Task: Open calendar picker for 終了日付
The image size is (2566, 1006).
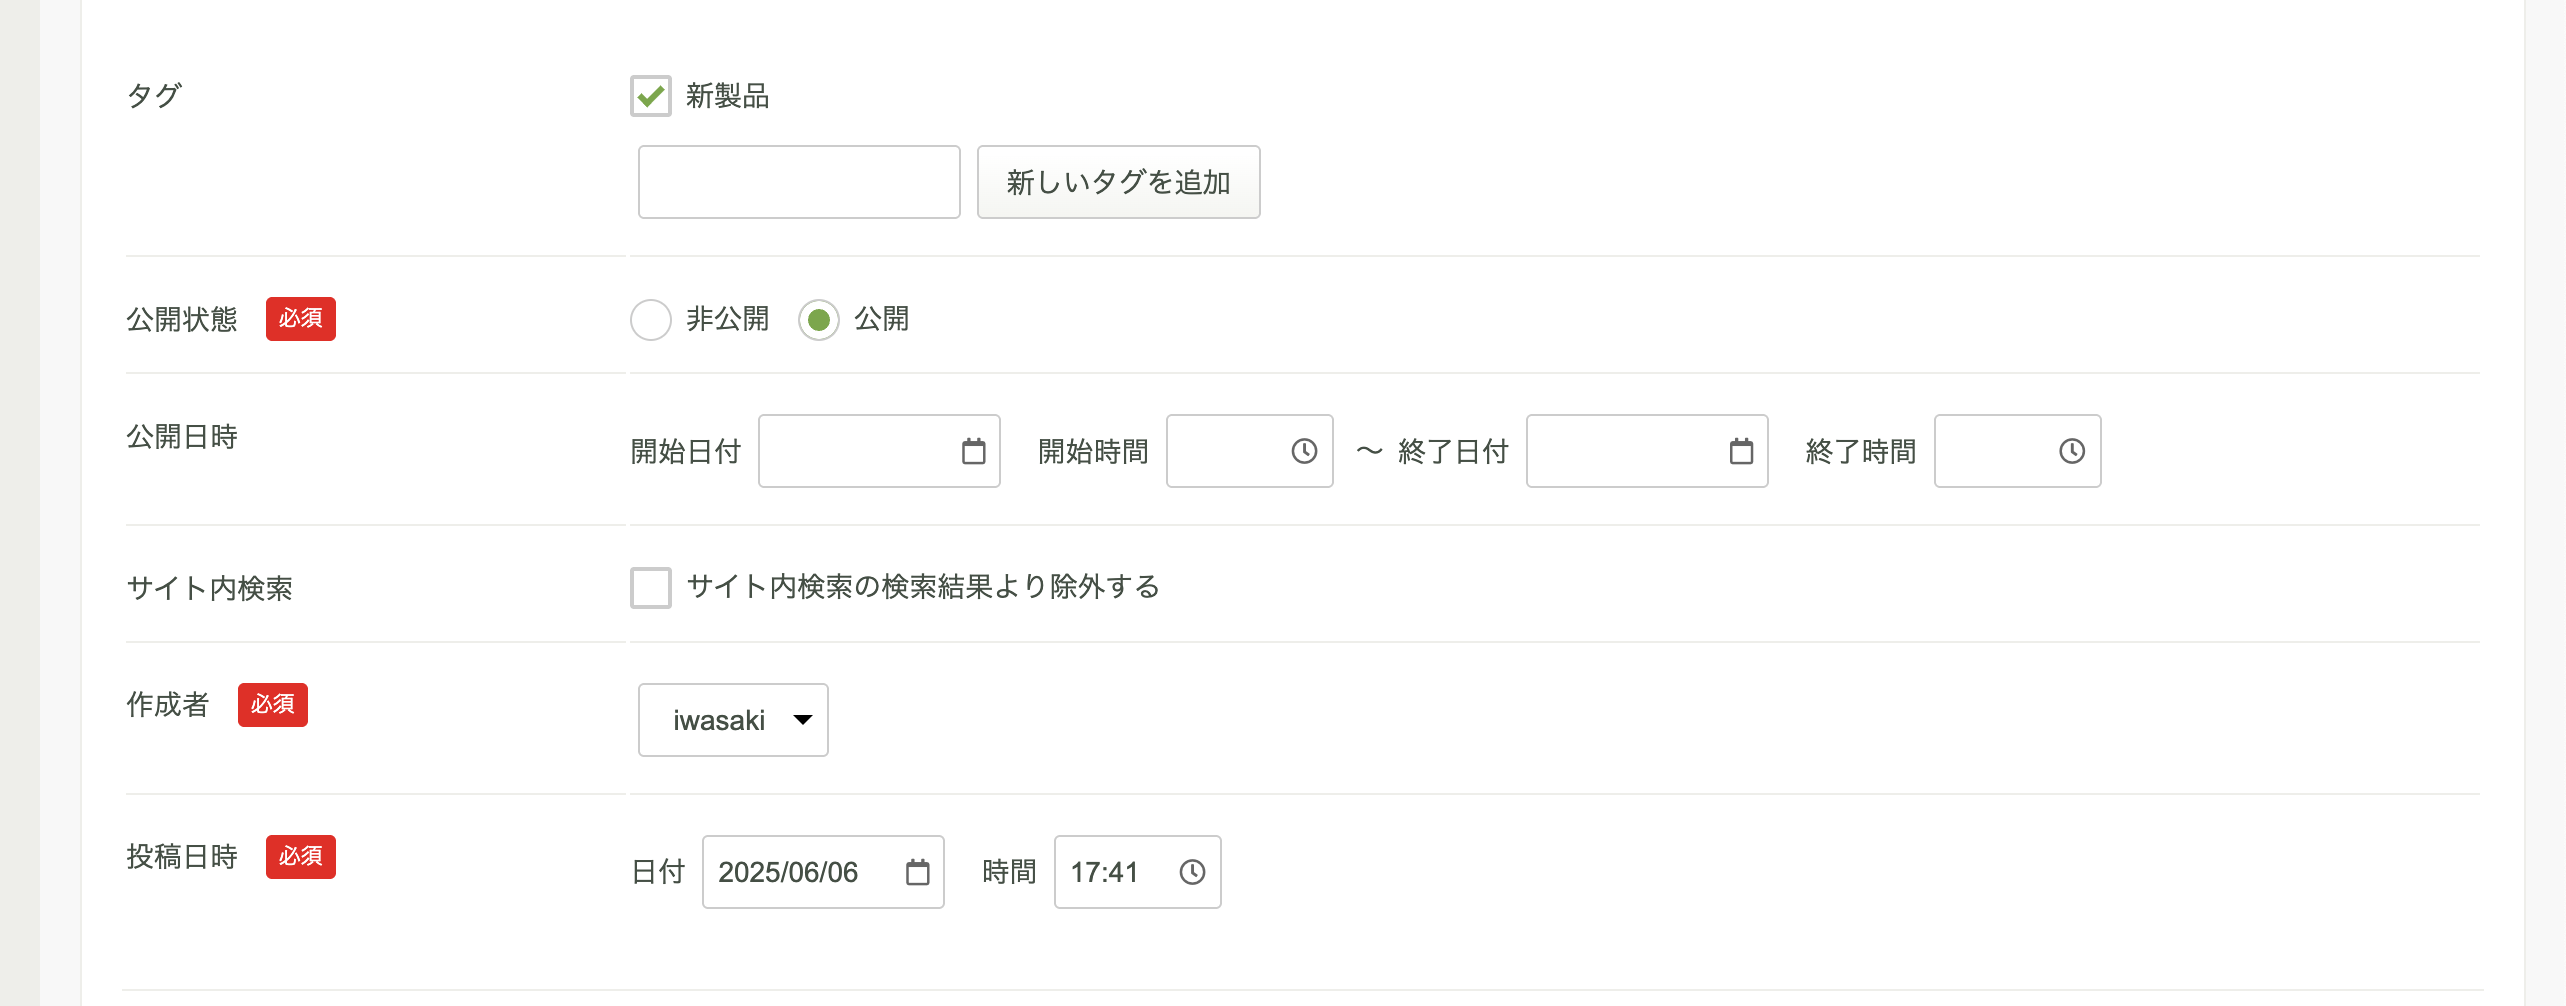Action: tap(1741, 451)
